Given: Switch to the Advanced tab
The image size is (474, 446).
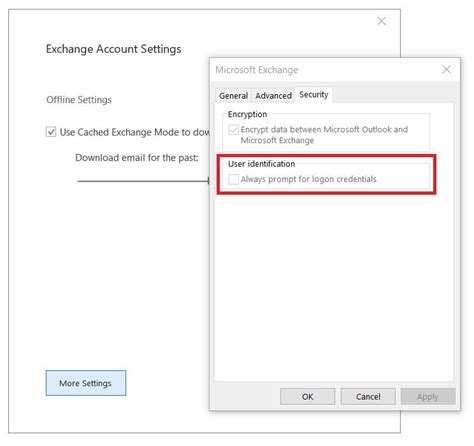Looking at the screenshot, I should 273,96.
